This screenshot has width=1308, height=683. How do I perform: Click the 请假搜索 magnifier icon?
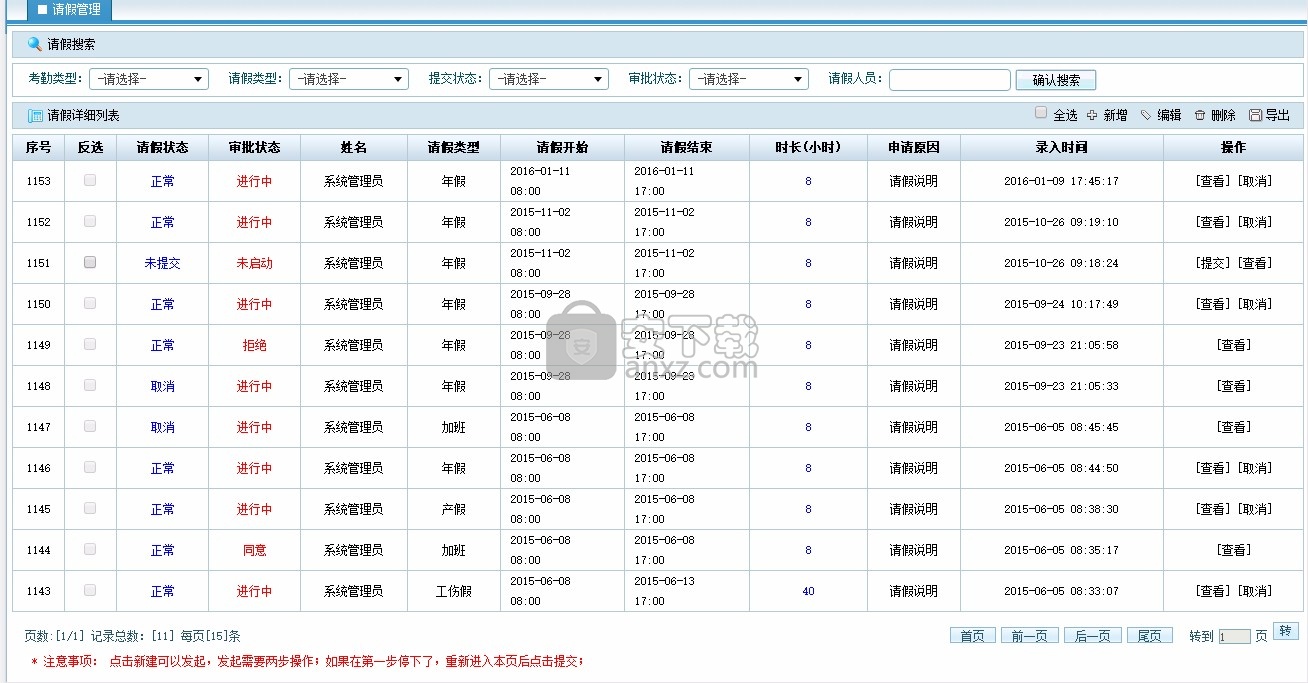click(35, 44)
